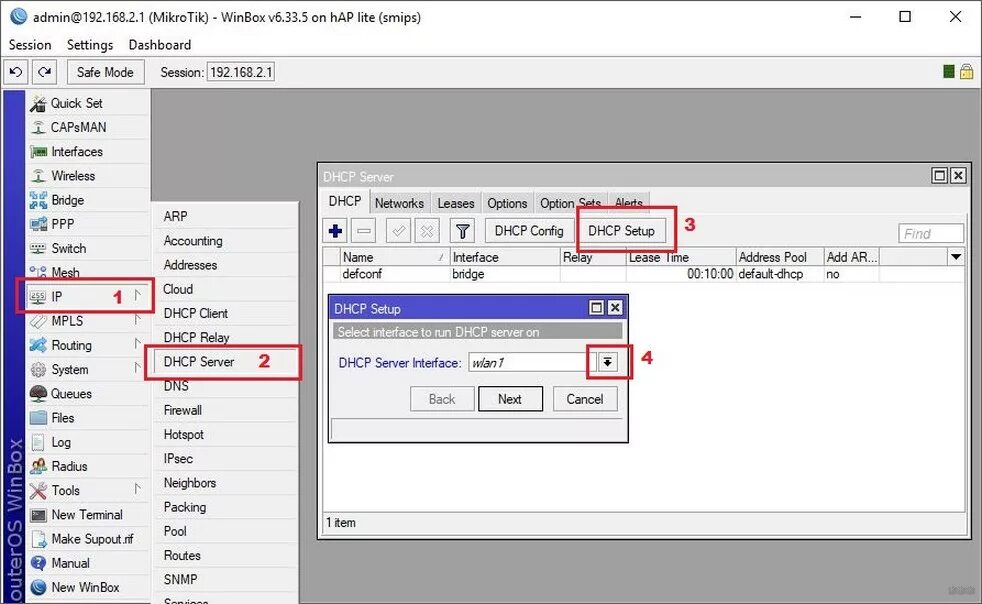The image size is (982, 604).
Task: Open CAPsMAN in the sidebar
Action: [x=88, y=127]
